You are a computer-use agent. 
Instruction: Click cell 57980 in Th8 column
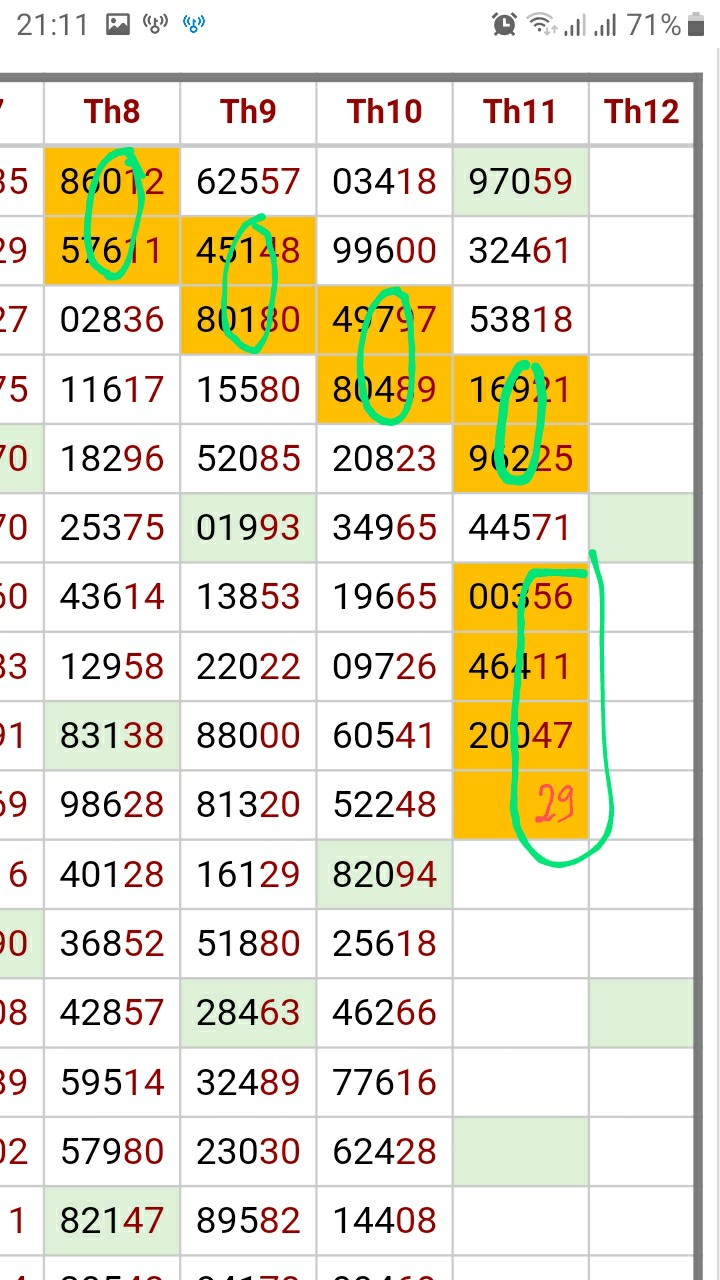tap(112, 1151)
